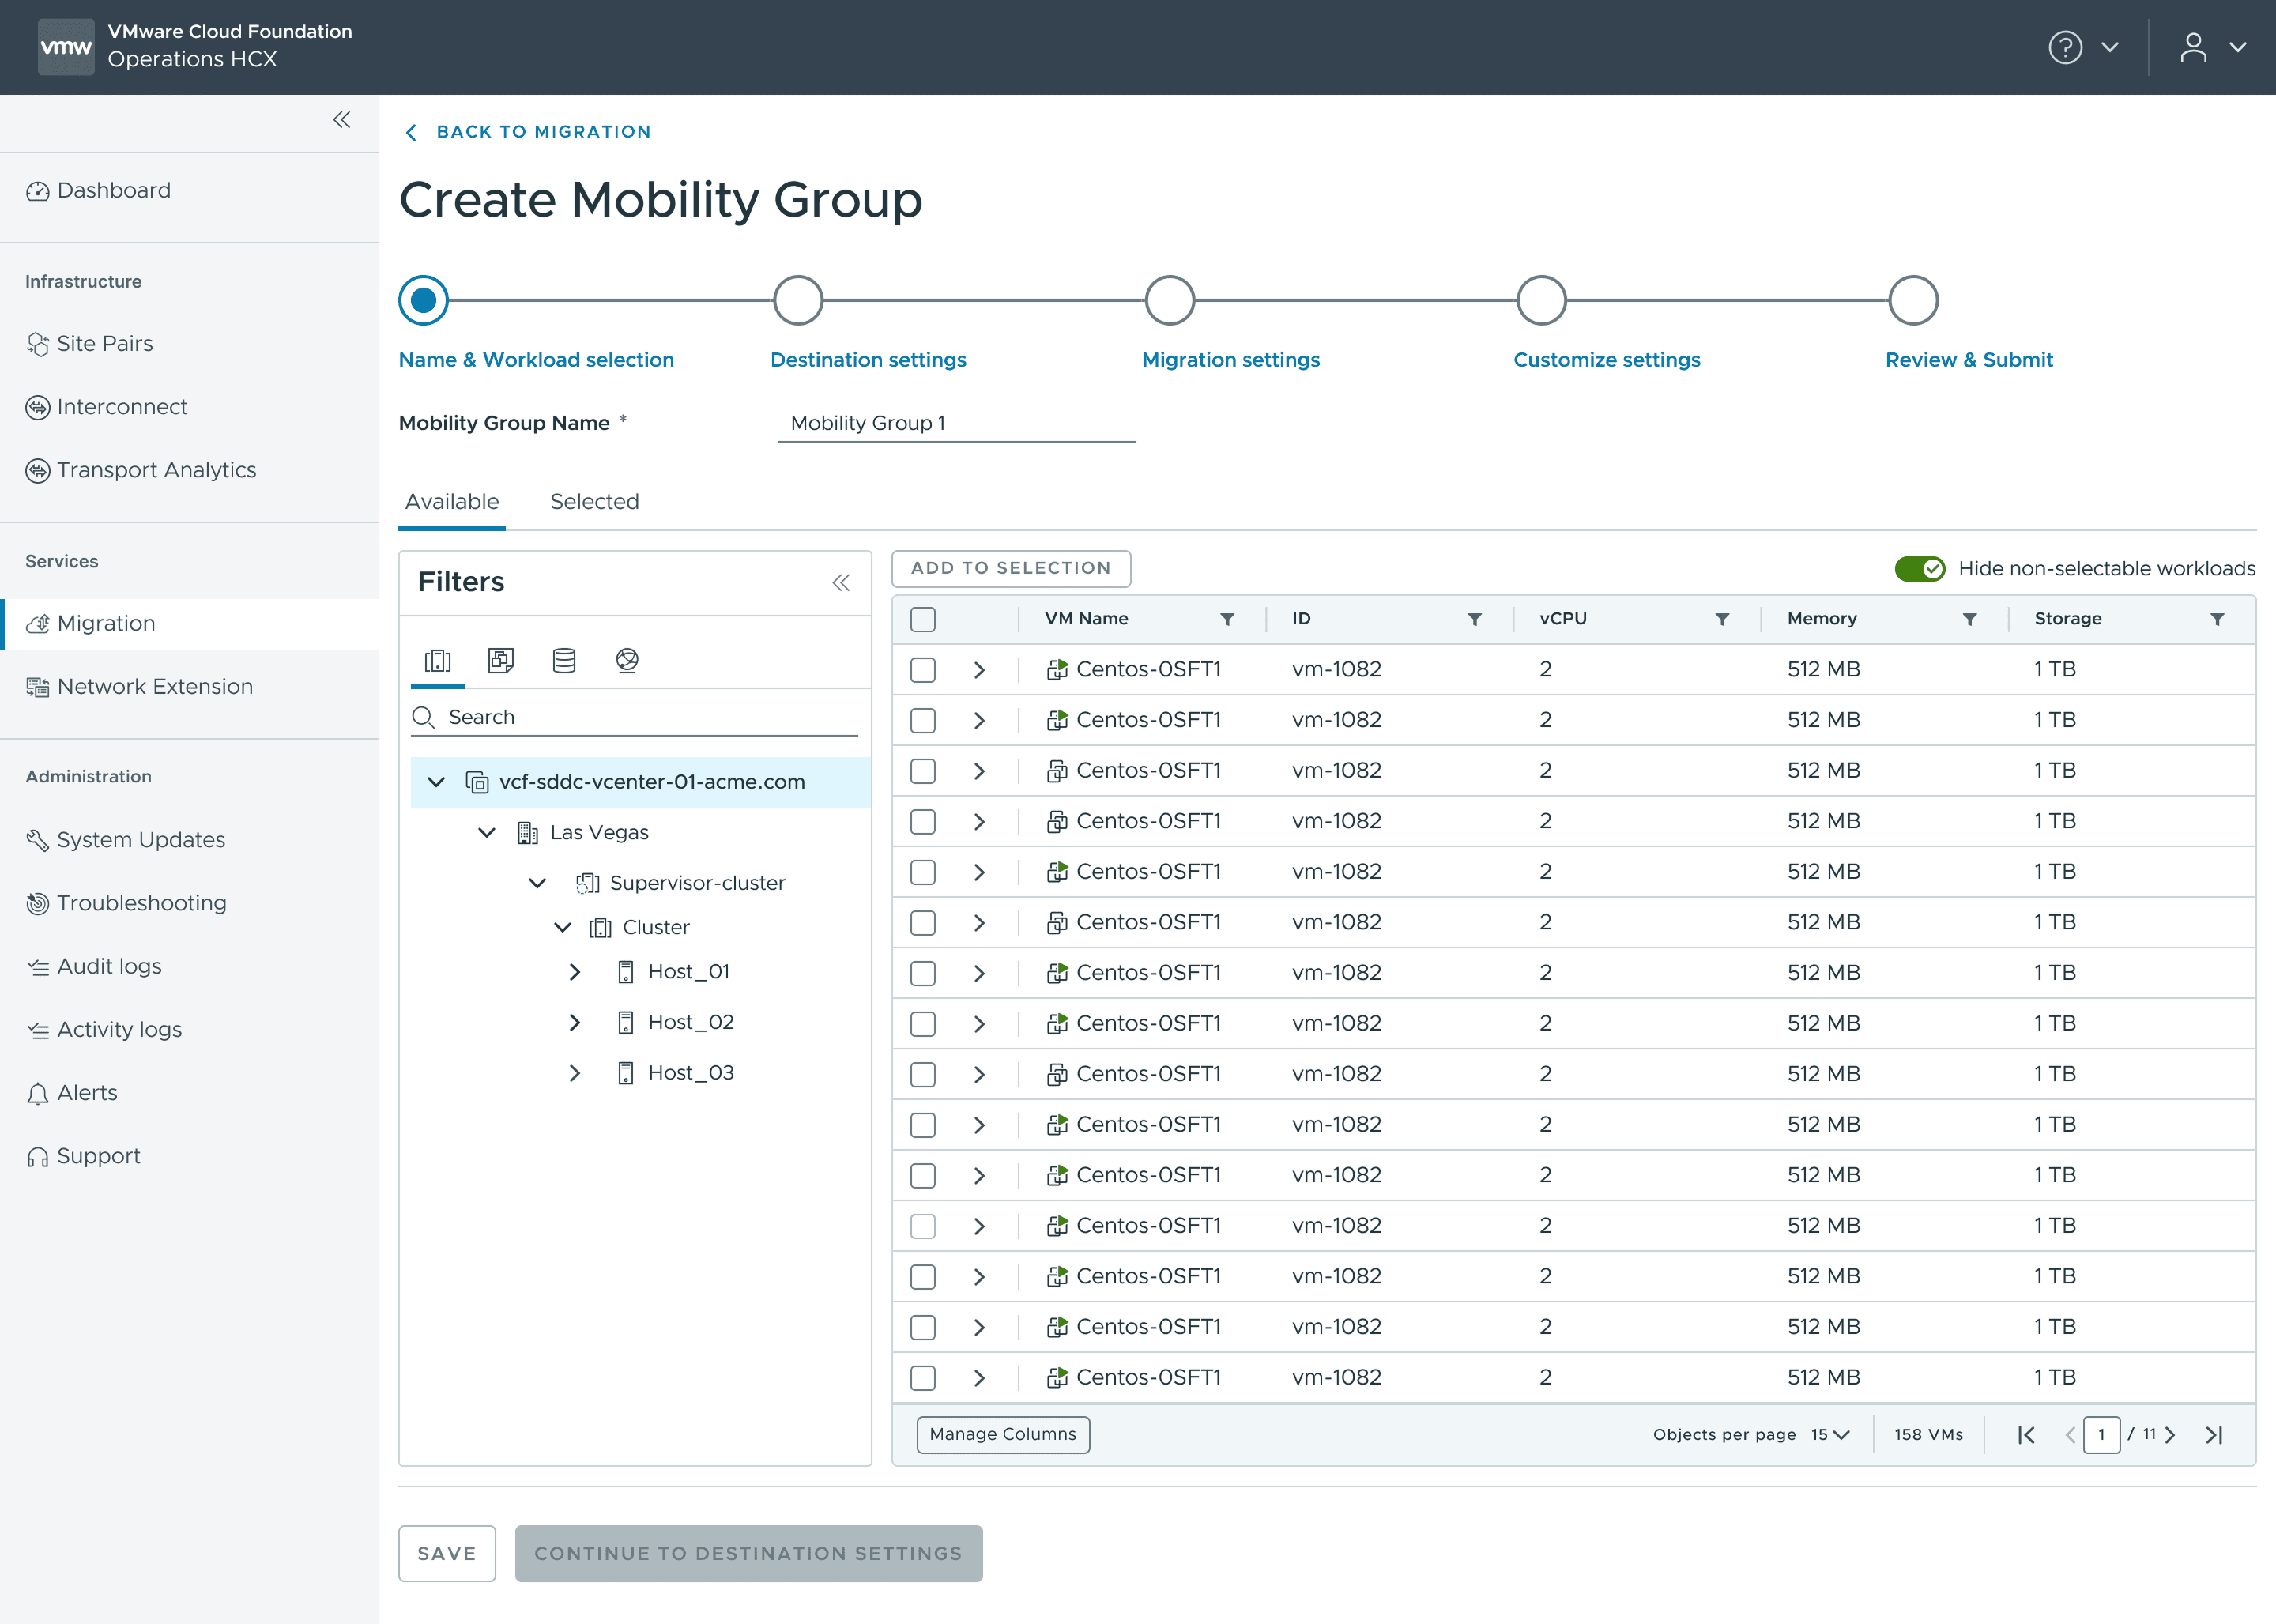Click the VMs and templates filter icon
This screenshot has width=2276, height=1624.
tap(500, 660)
